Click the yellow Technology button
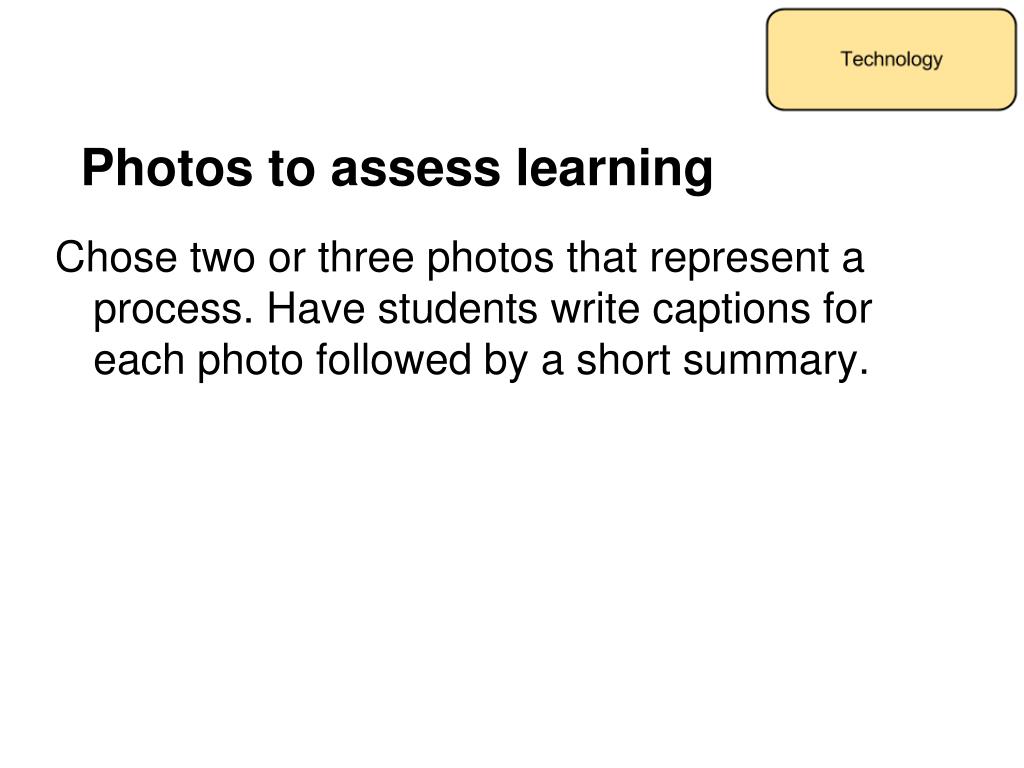The image size is (1024, 768). click(x=891, y=59)
